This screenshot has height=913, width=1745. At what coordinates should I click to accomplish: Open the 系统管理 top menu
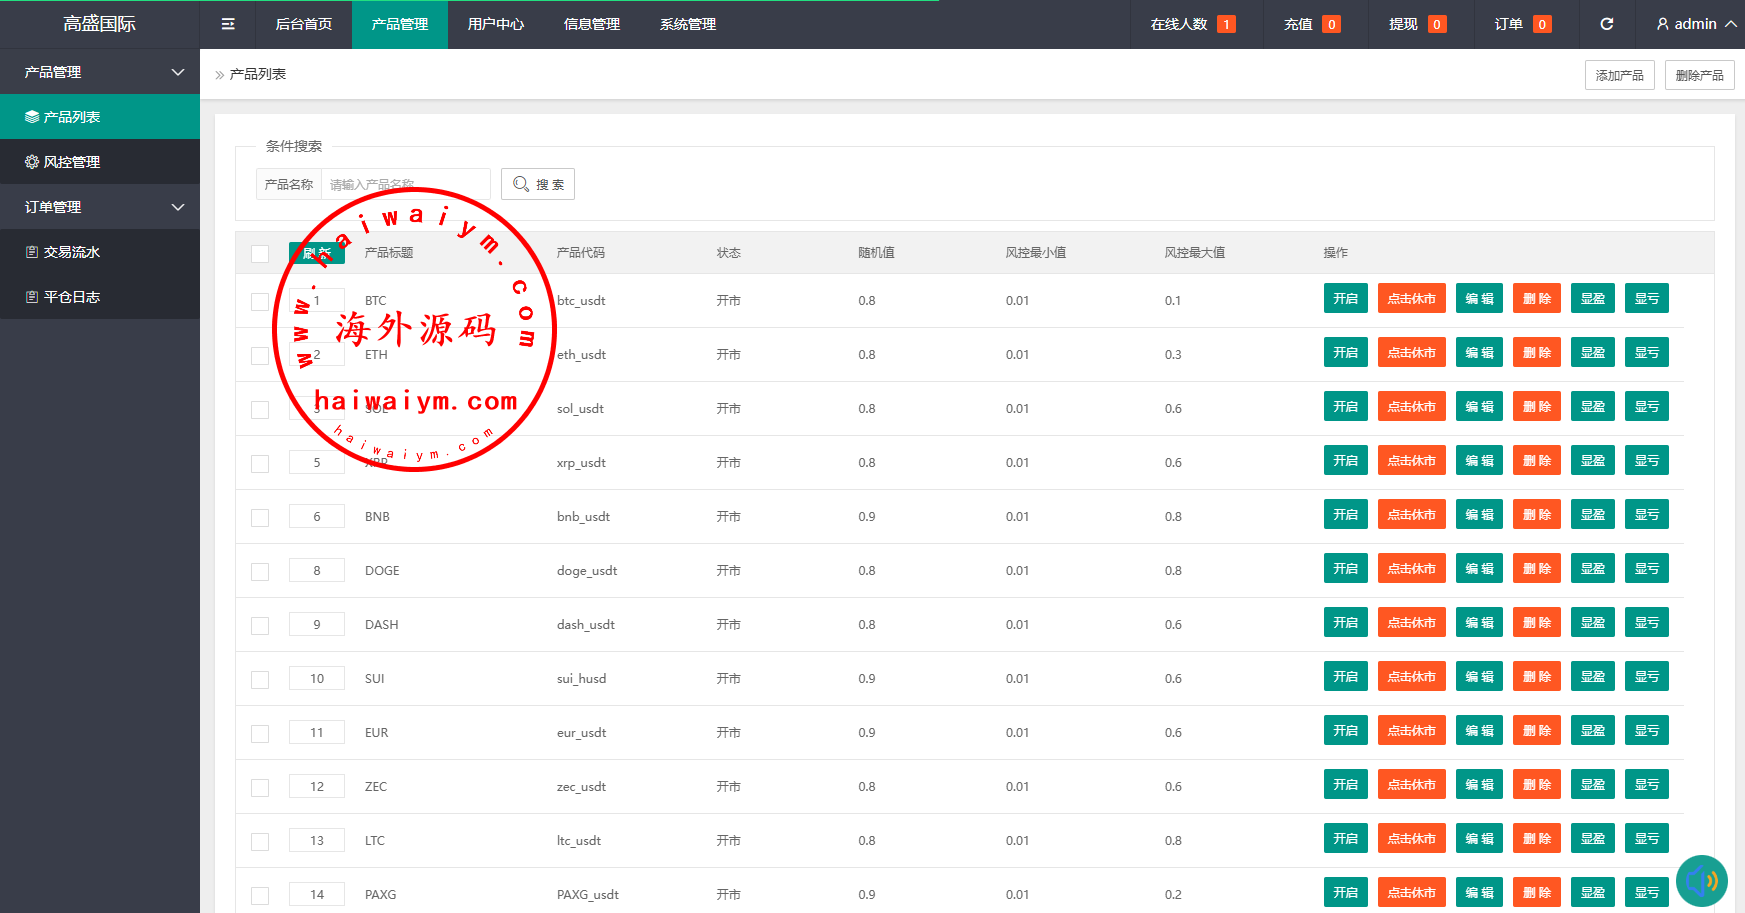687,24
